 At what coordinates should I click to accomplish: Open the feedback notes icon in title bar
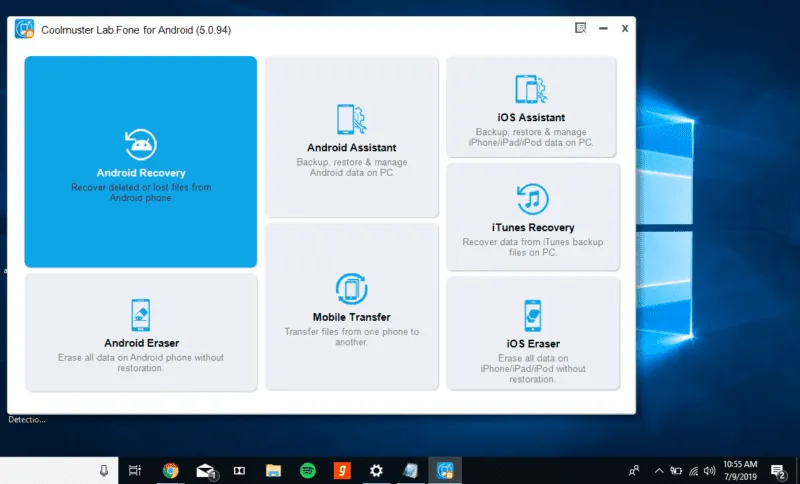pyautogui.click(x=581, y=28)
